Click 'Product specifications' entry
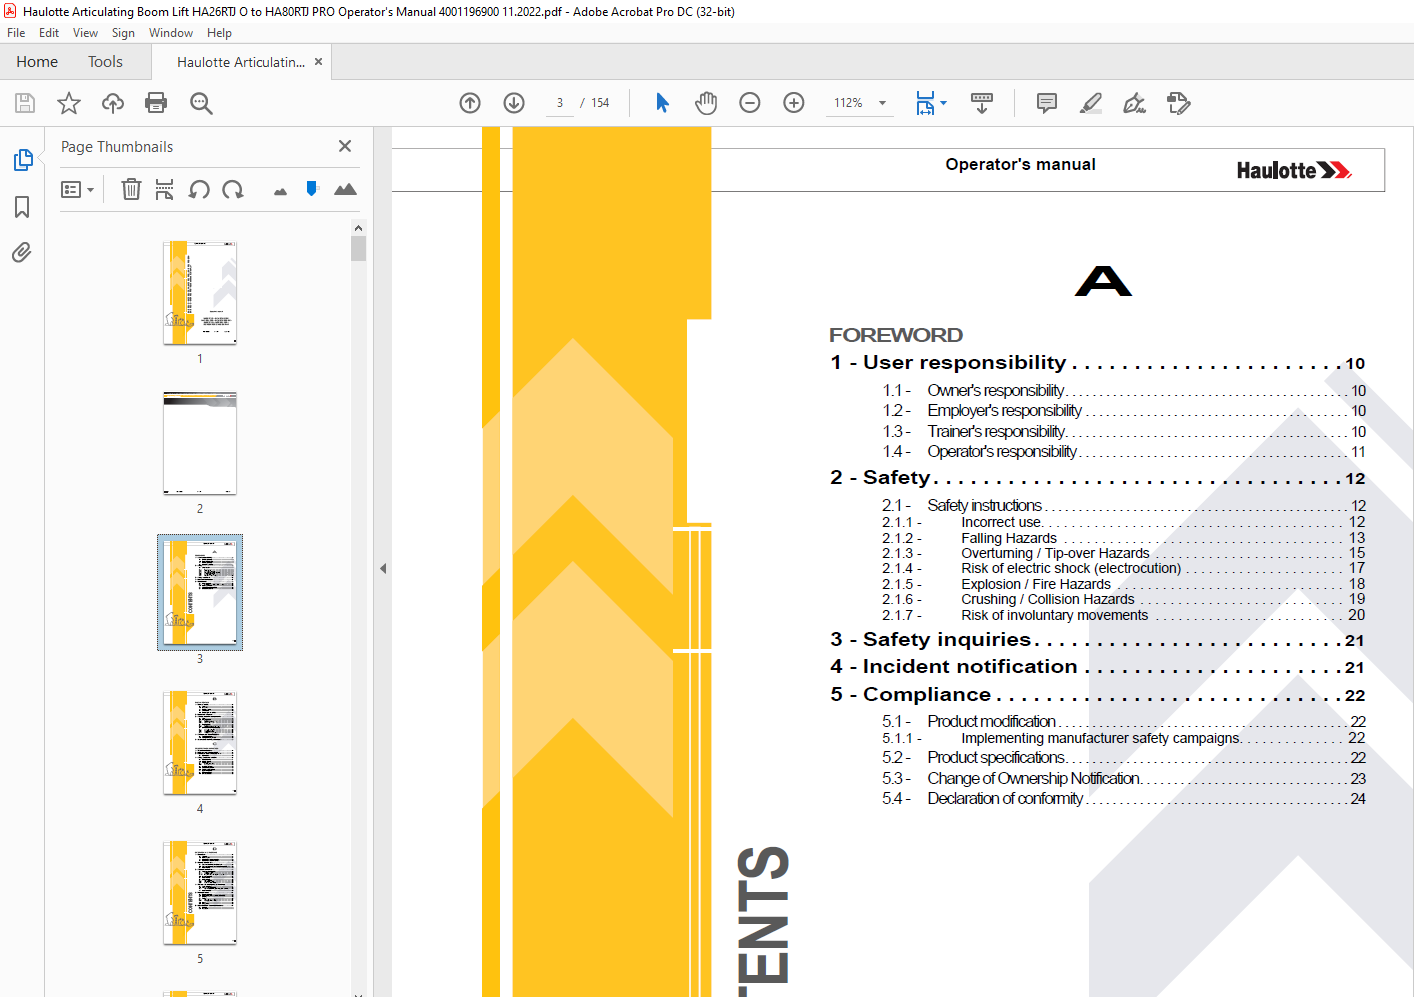The image size is (1414, 997). point(1123,757)
